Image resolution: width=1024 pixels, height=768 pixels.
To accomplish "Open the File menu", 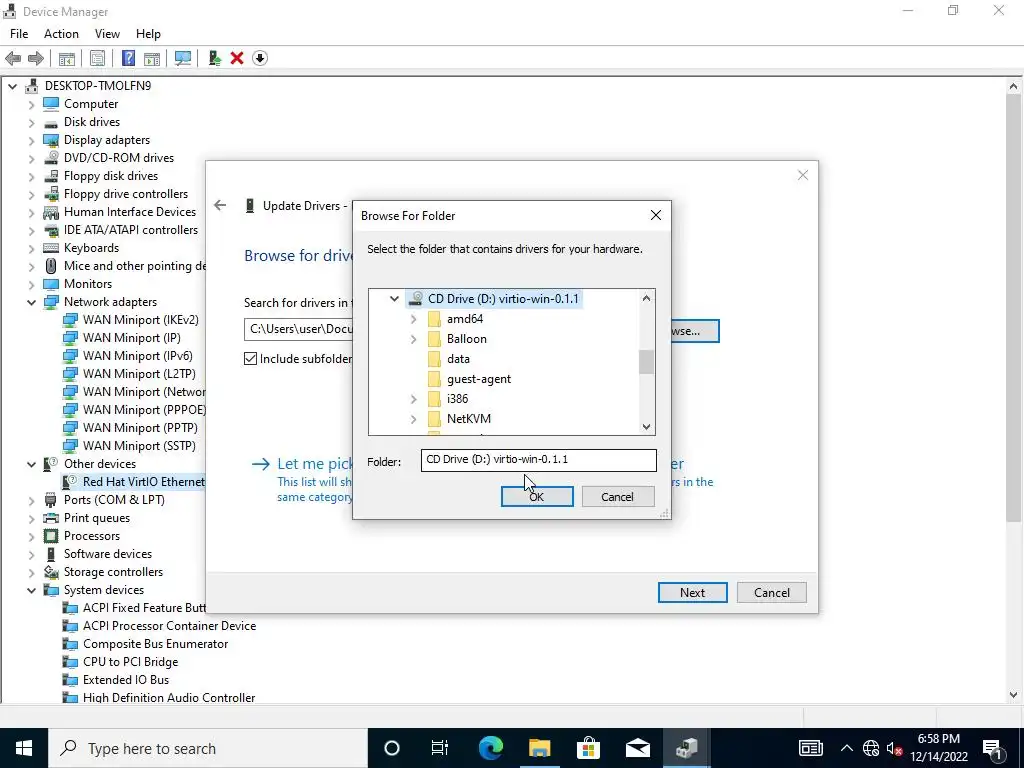I will click(19, 34).
